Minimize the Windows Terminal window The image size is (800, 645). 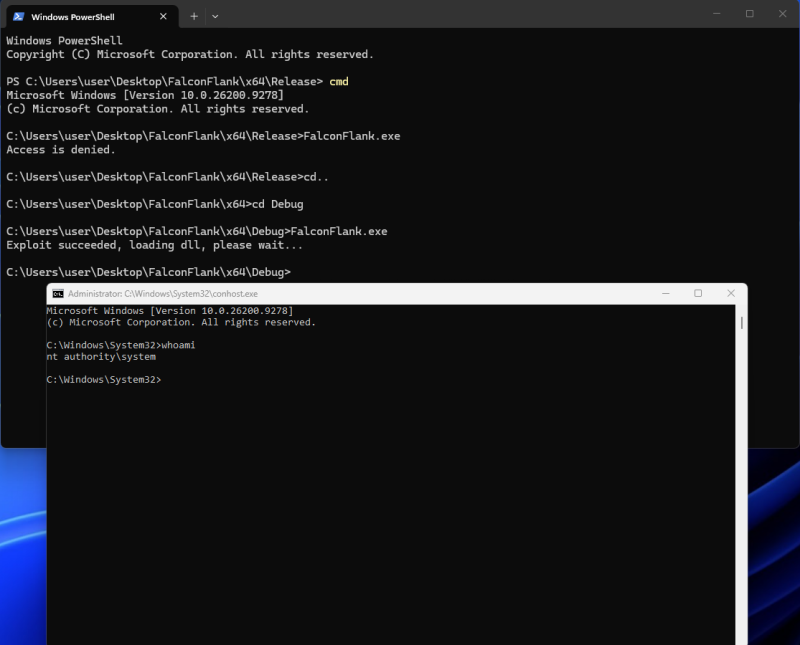coord(716,14)
